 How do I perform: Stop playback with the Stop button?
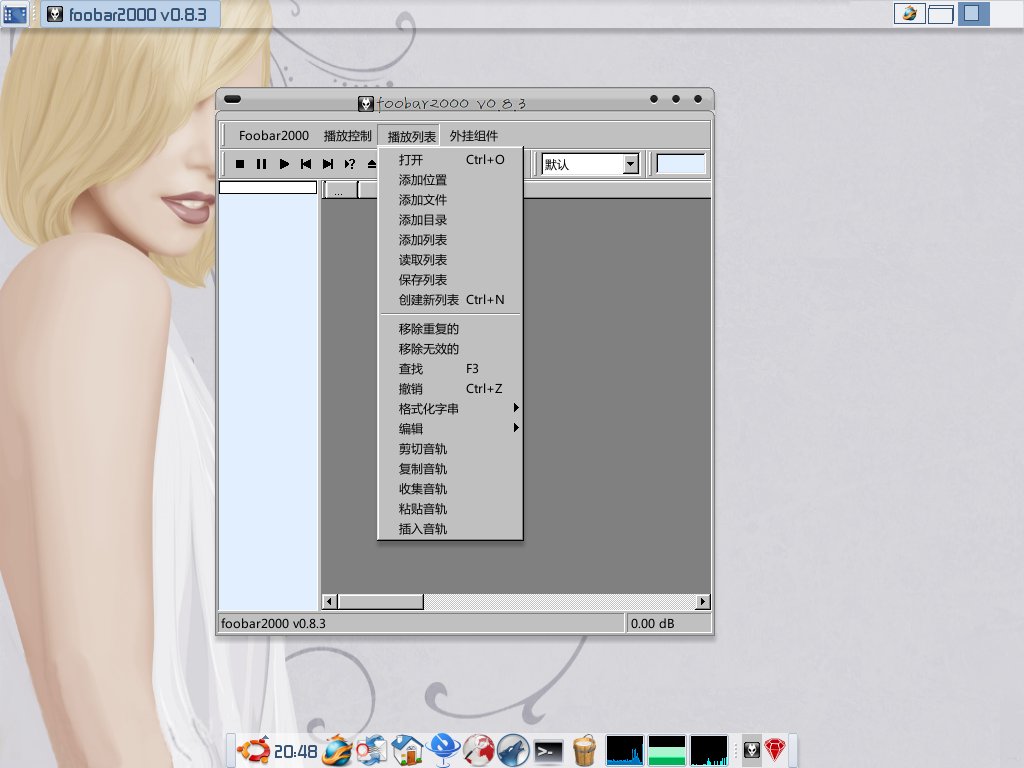point(240,164)
